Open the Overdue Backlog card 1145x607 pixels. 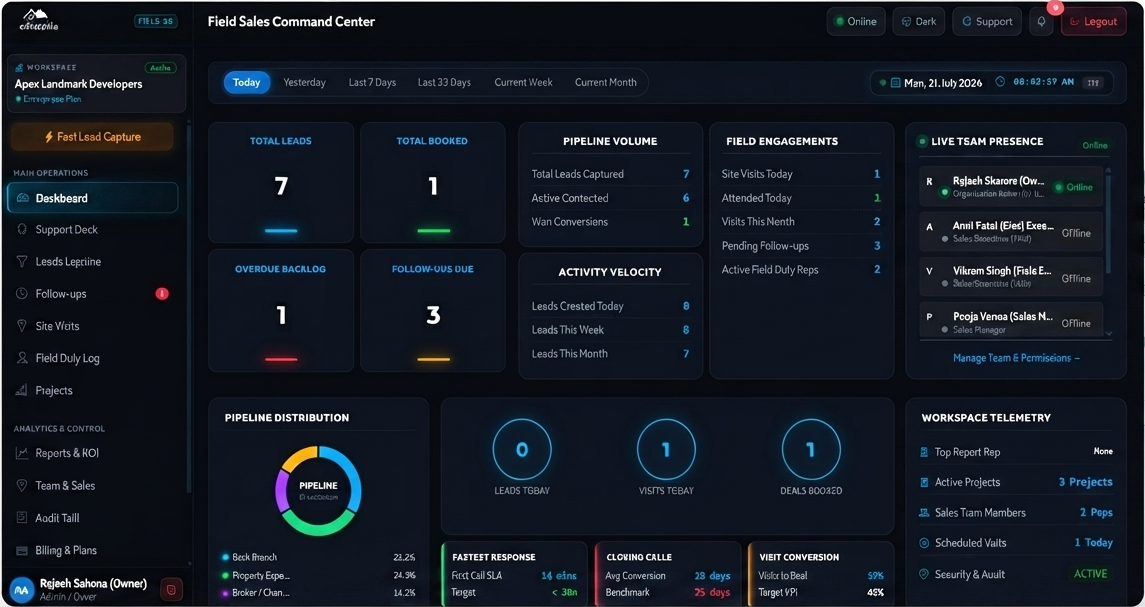click(281, 311)
